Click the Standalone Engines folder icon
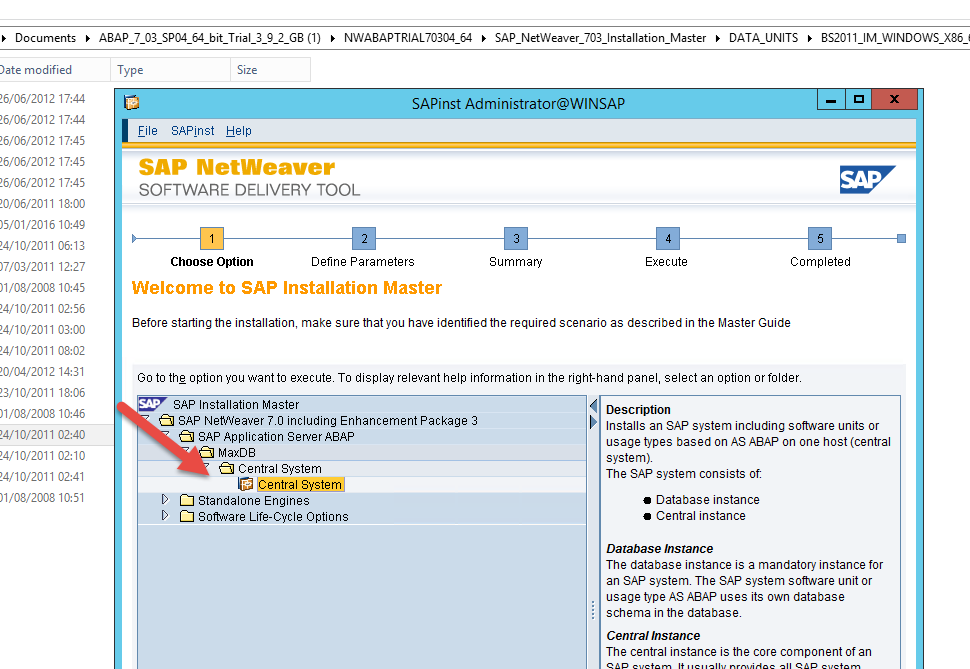Image resolution: width=970 pixels, height=669 pixels. coord(187,501)
